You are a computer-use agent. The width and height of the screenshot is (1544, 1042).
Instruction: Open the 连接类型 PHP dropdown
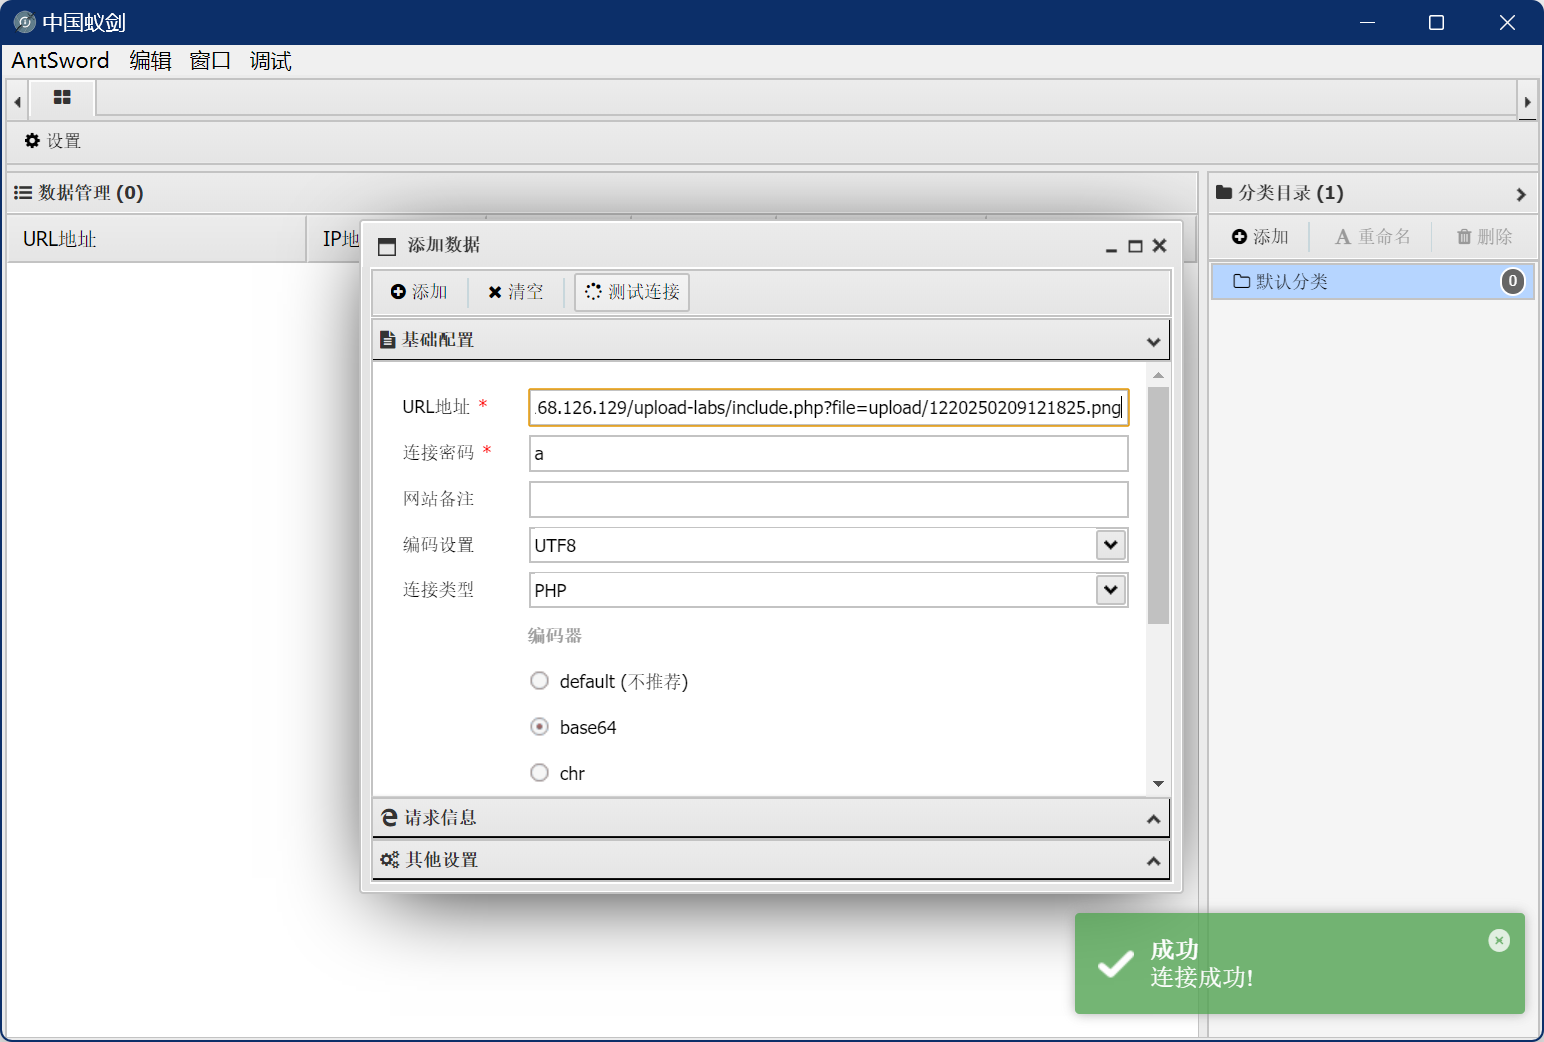point(1110,590)
